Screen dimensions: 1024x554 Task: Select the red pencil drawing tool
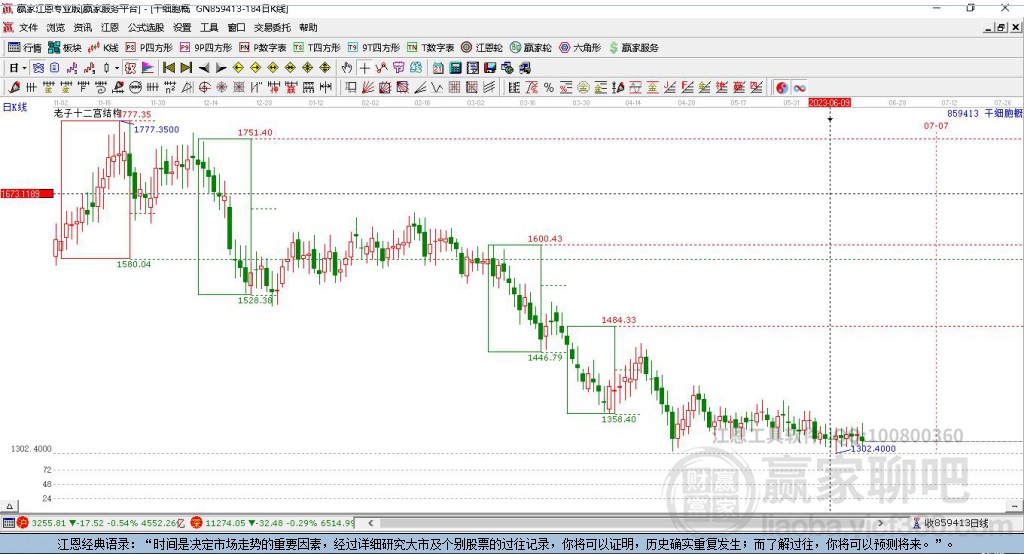point(14,87)
